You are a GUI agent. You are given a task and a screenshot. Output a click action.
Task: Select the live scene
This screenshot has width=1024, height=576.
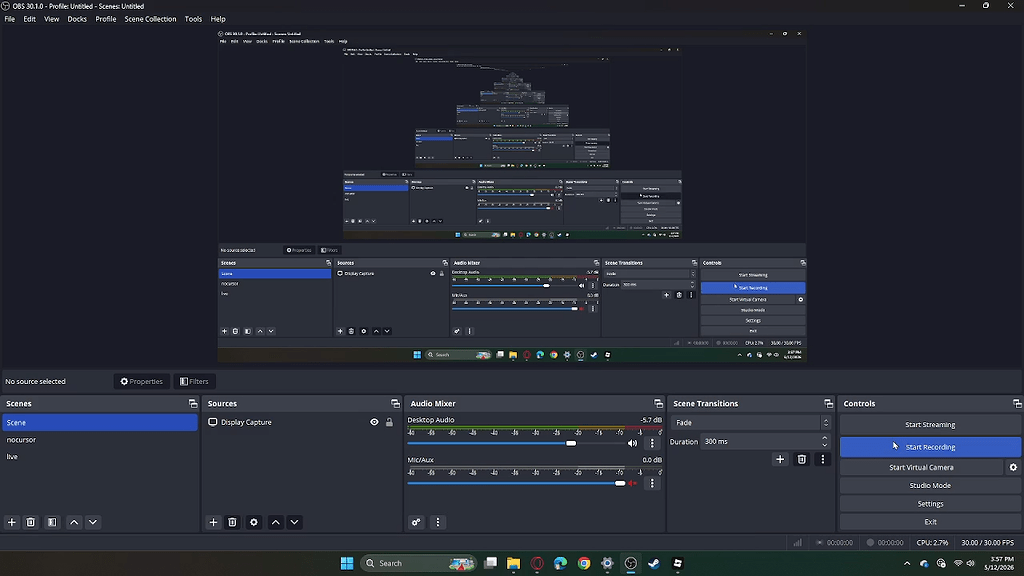point(99,456)
